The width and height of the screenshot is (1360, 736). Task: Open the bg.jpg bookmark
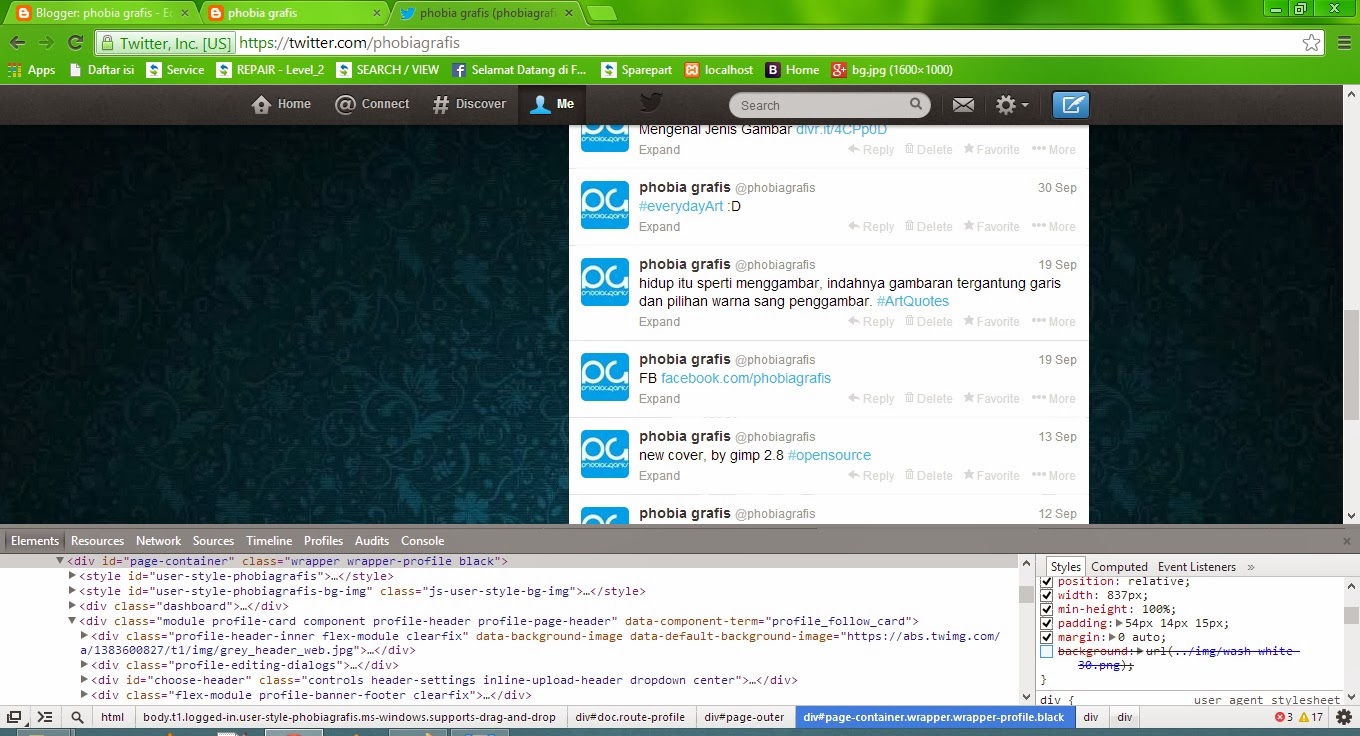(893, 70)
